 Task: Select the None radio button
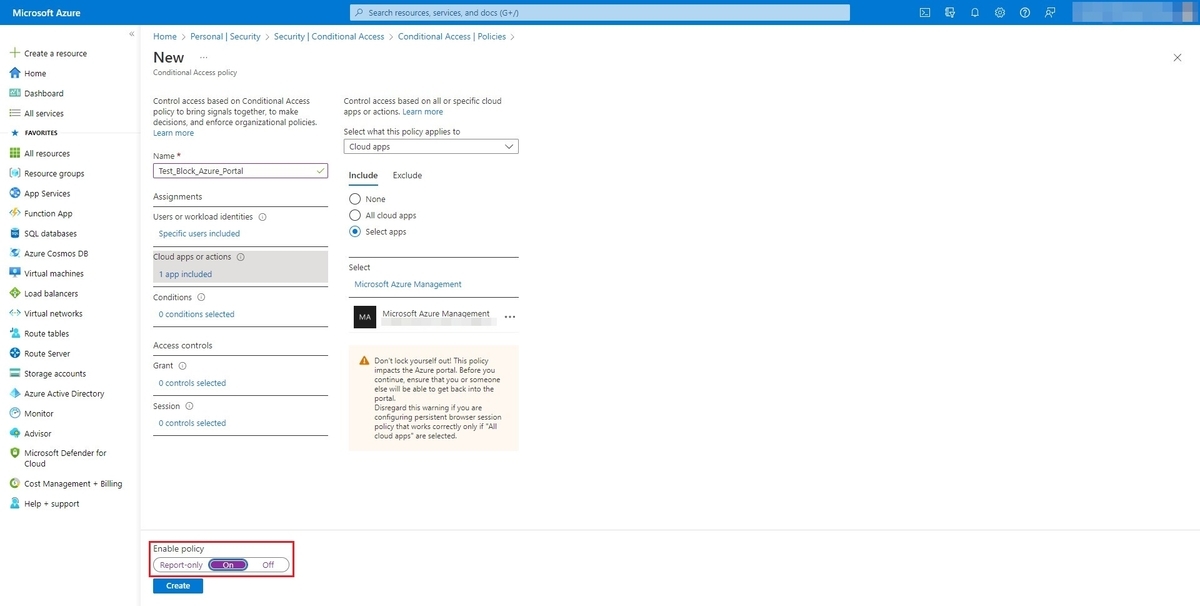coord(354,199)
